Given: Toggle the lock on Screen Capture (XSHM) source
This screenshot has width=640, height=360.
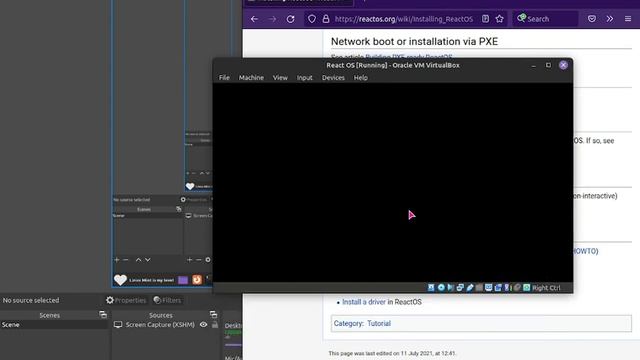Looking at the screenshot, I should point(215,325).
